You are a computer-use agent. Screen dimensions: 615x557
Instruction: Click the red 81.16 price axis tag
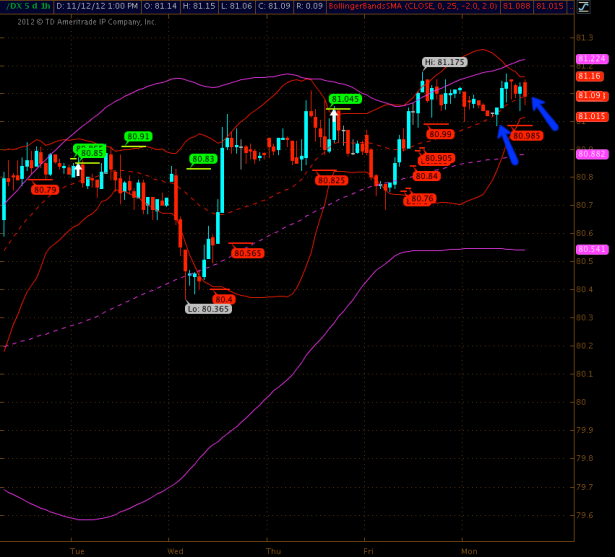[589, 76]
